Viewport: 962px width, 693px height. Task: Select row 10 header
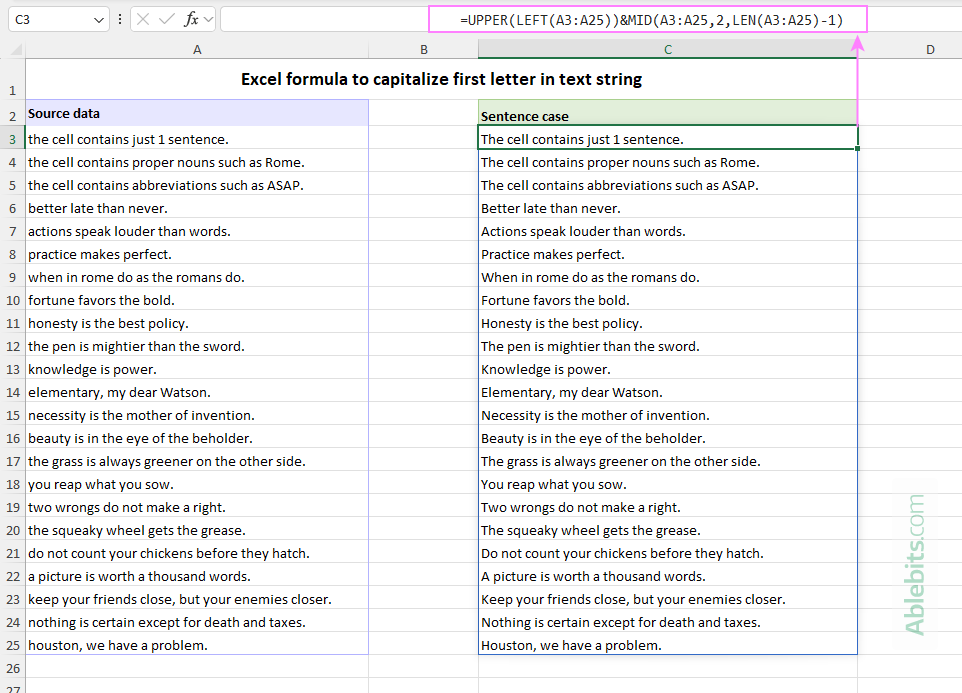click(12, 301)
